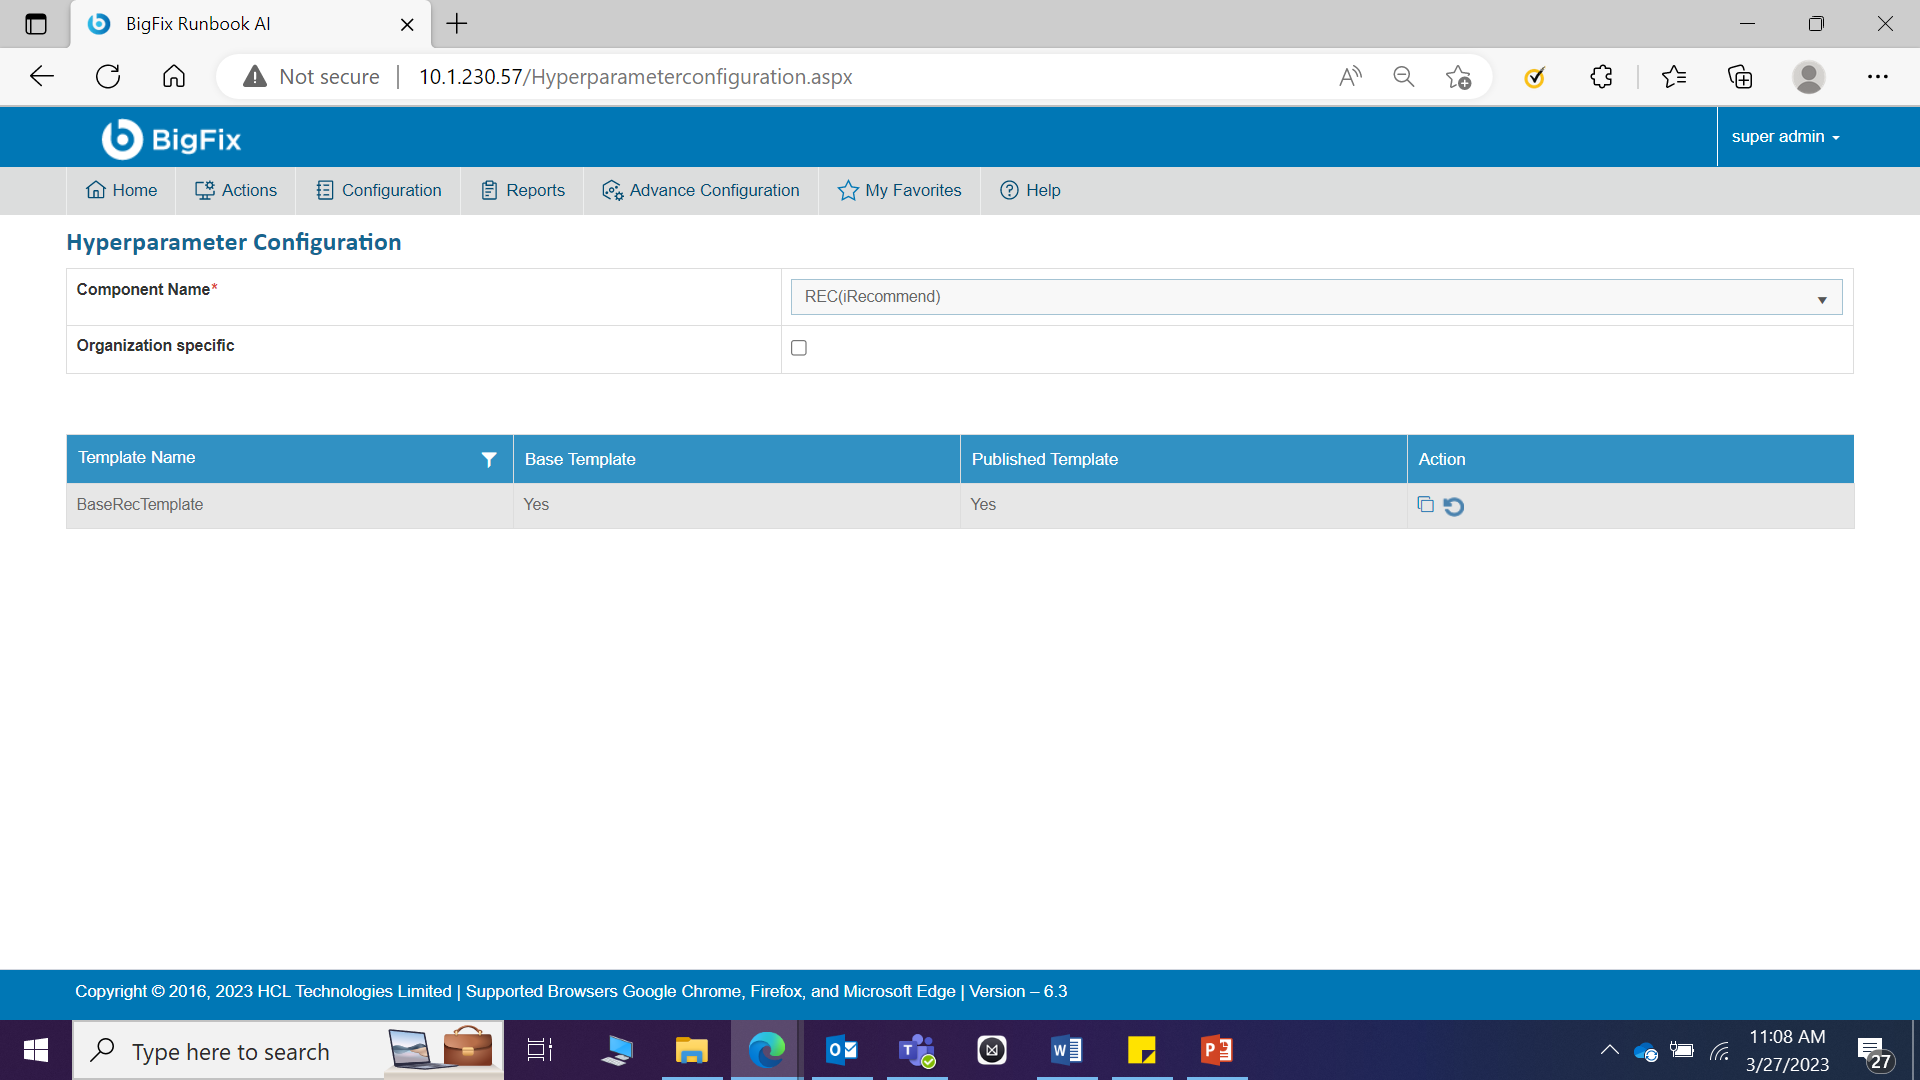Screen dimensions: 1920x1080
Task: Click the browser address bar URL
Action: pos(635,77)
